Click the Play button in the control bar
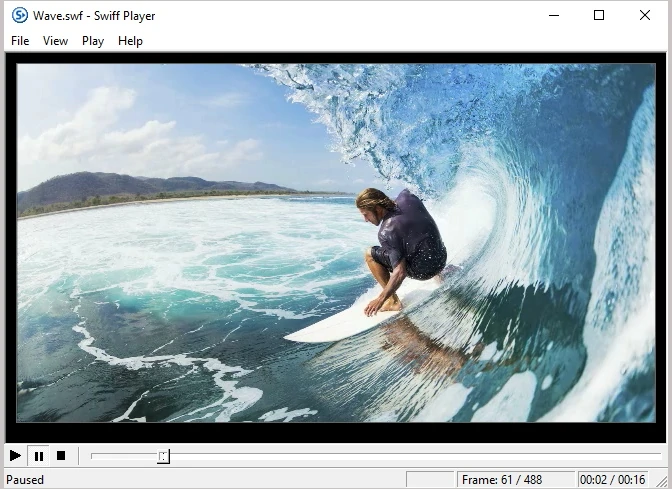The height and width of the screenshot is (489, 672). click(15, 456)
